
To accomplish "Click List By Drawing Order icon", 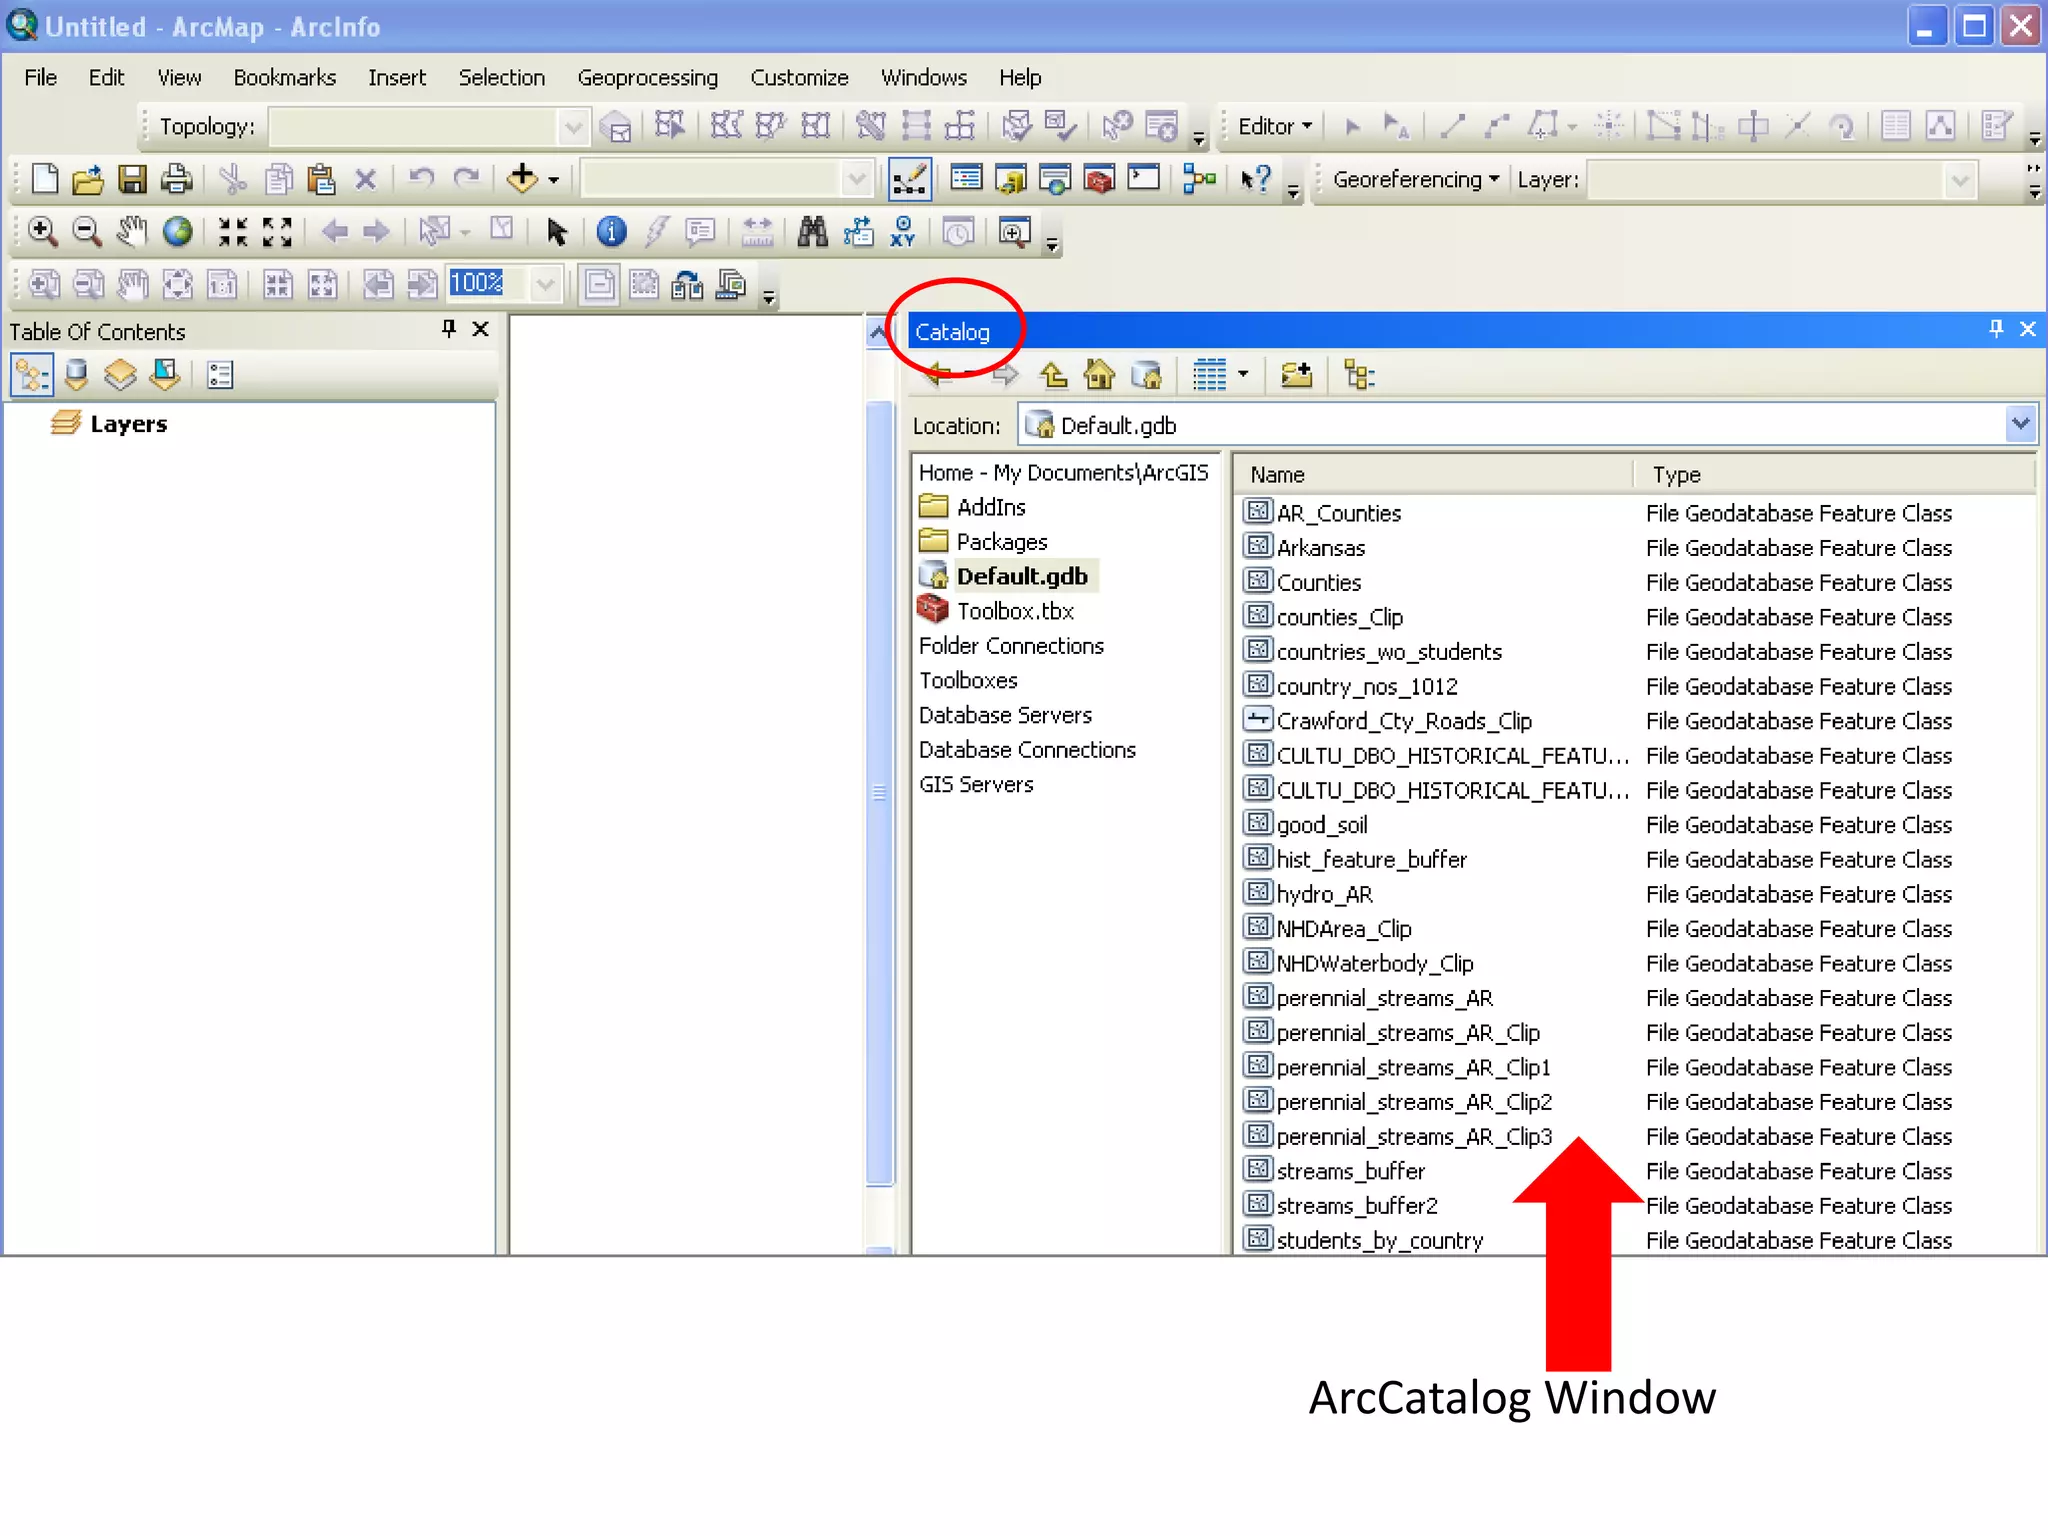I will [x=32, y=376].
